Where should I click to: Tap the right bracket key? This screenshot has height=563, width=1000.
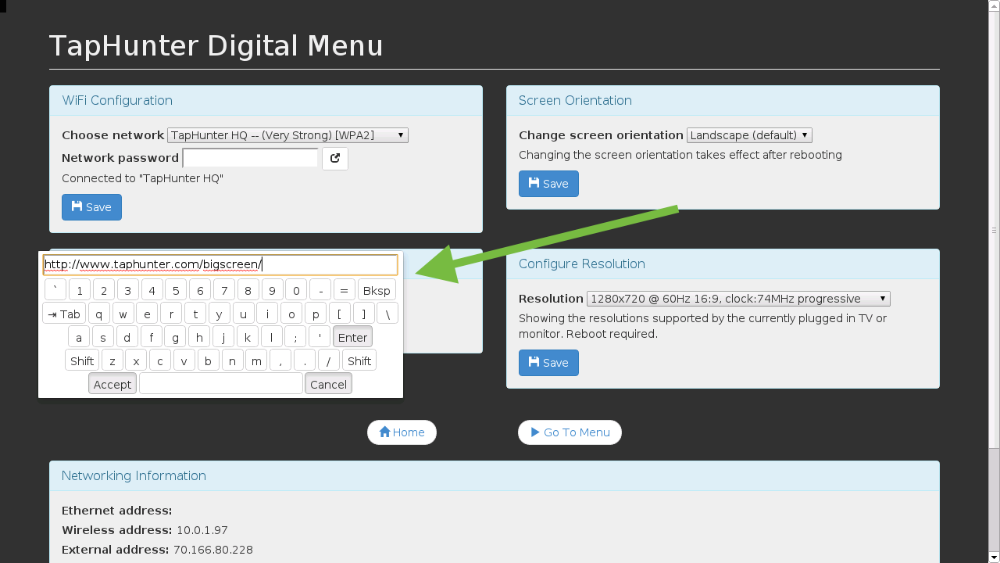coord(364,314)
